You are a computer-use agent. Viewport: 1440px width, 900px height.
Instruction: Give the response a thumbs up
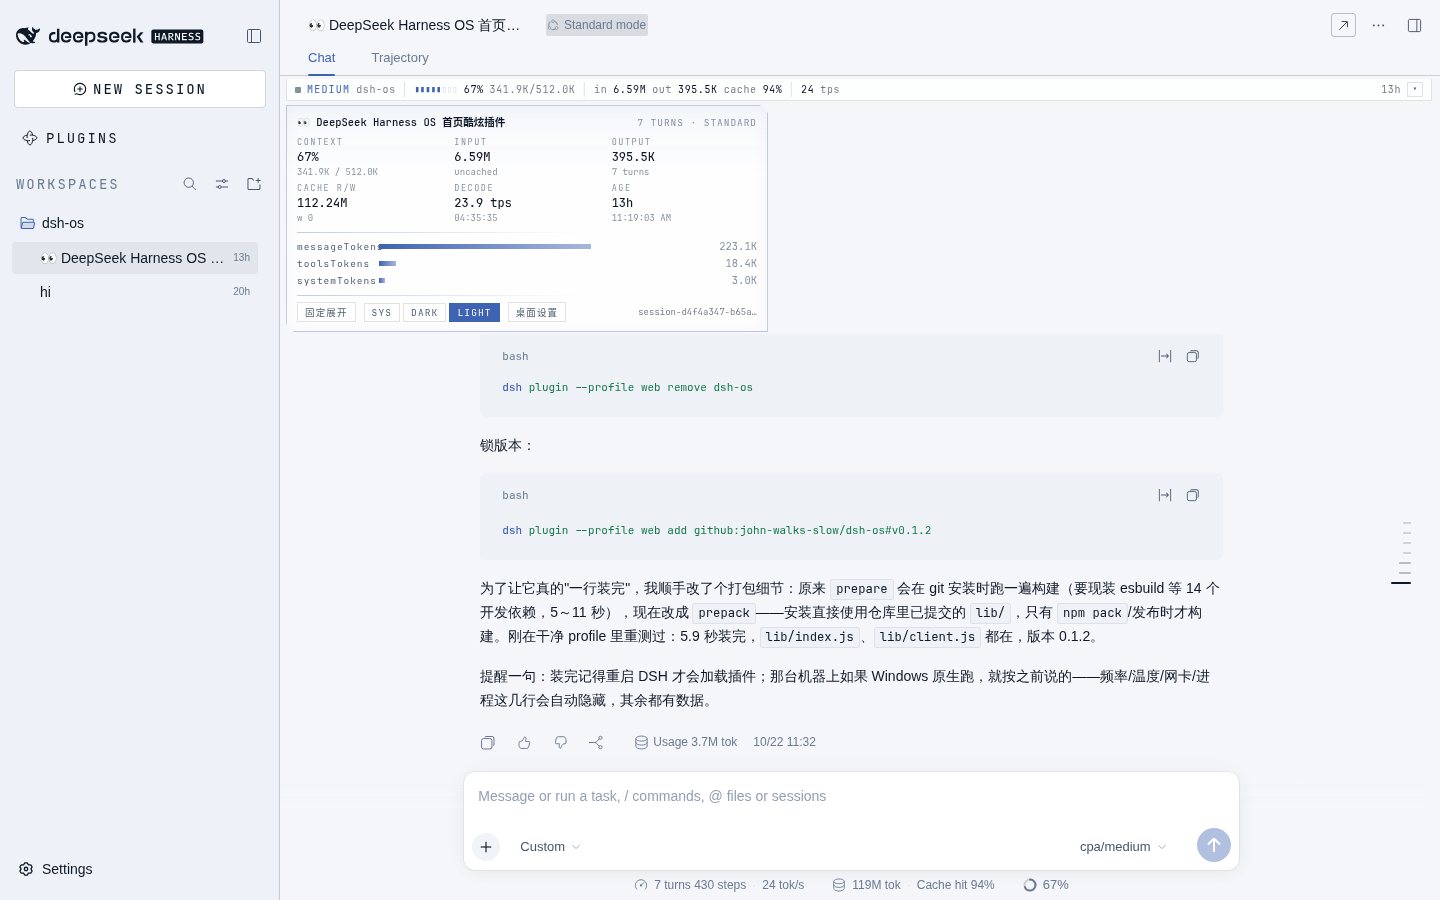(x=524, y=742)
